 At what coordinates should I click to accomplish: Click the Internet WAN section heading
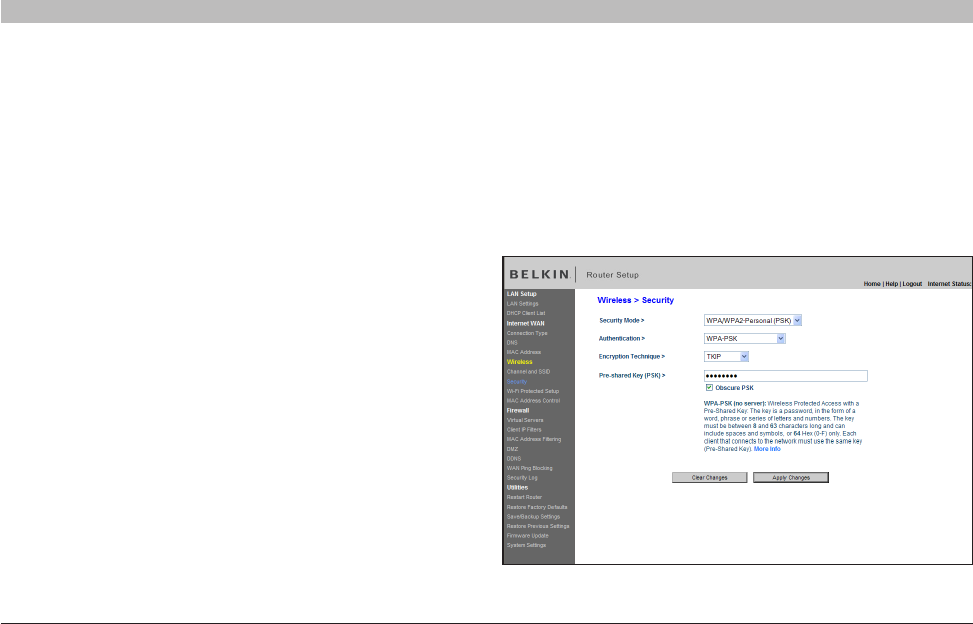526,323
